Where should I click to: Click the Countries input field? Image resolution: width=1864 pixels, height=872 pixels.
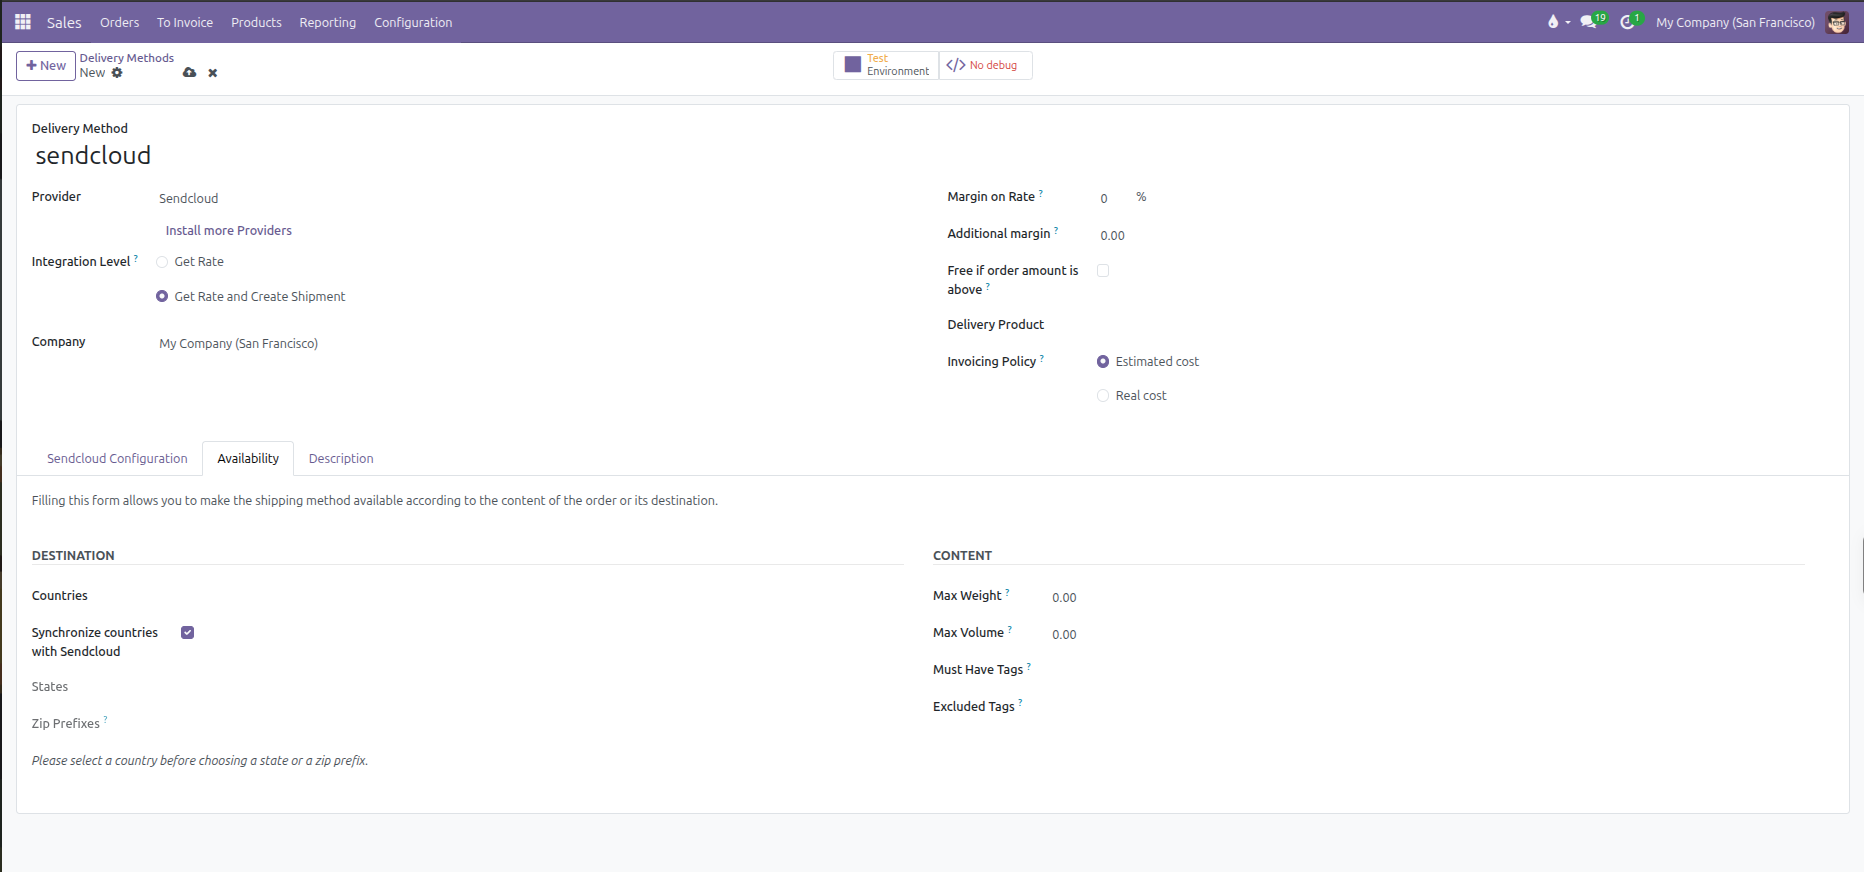click(543, 597)
